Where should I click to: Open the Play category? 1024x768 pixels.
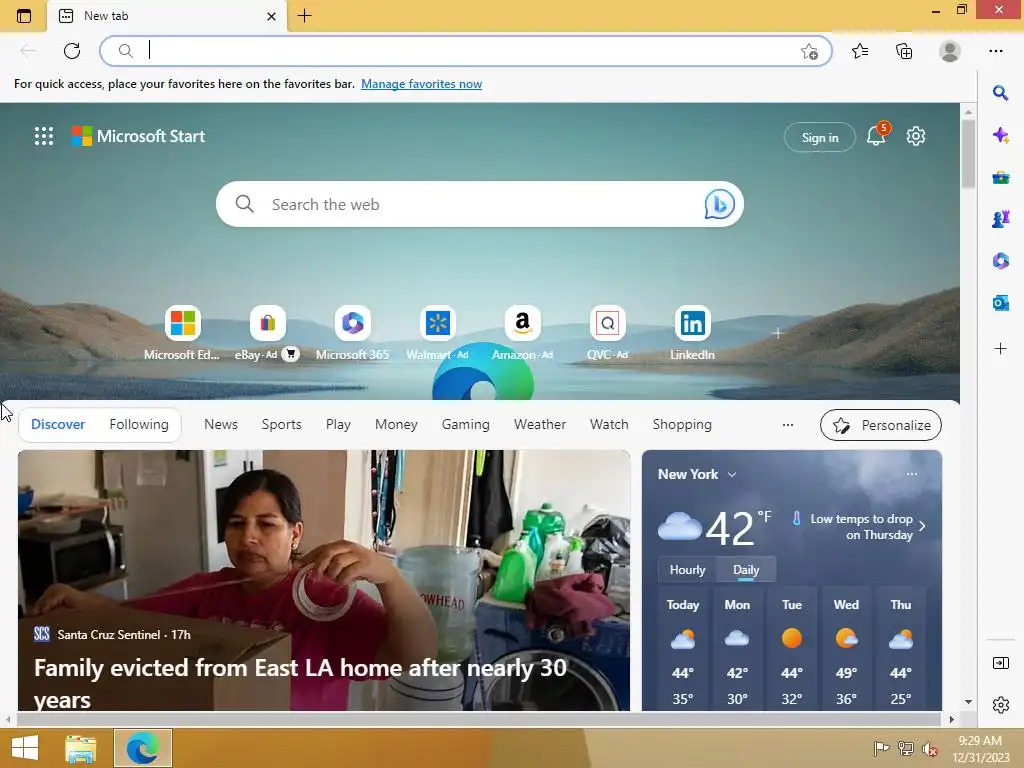click(x=338, y=424)
